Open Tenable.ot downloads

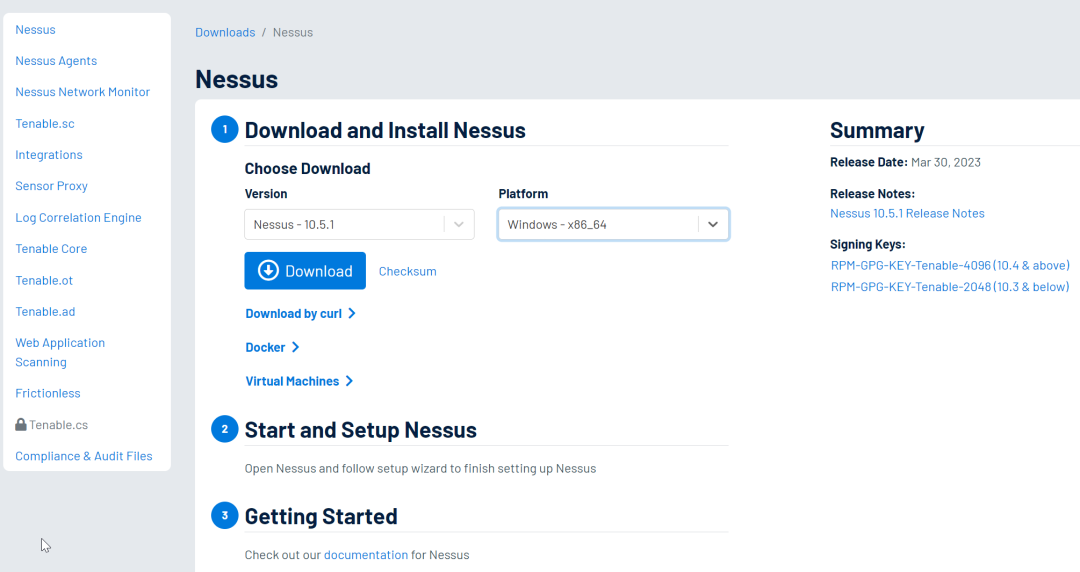(44, 280)
